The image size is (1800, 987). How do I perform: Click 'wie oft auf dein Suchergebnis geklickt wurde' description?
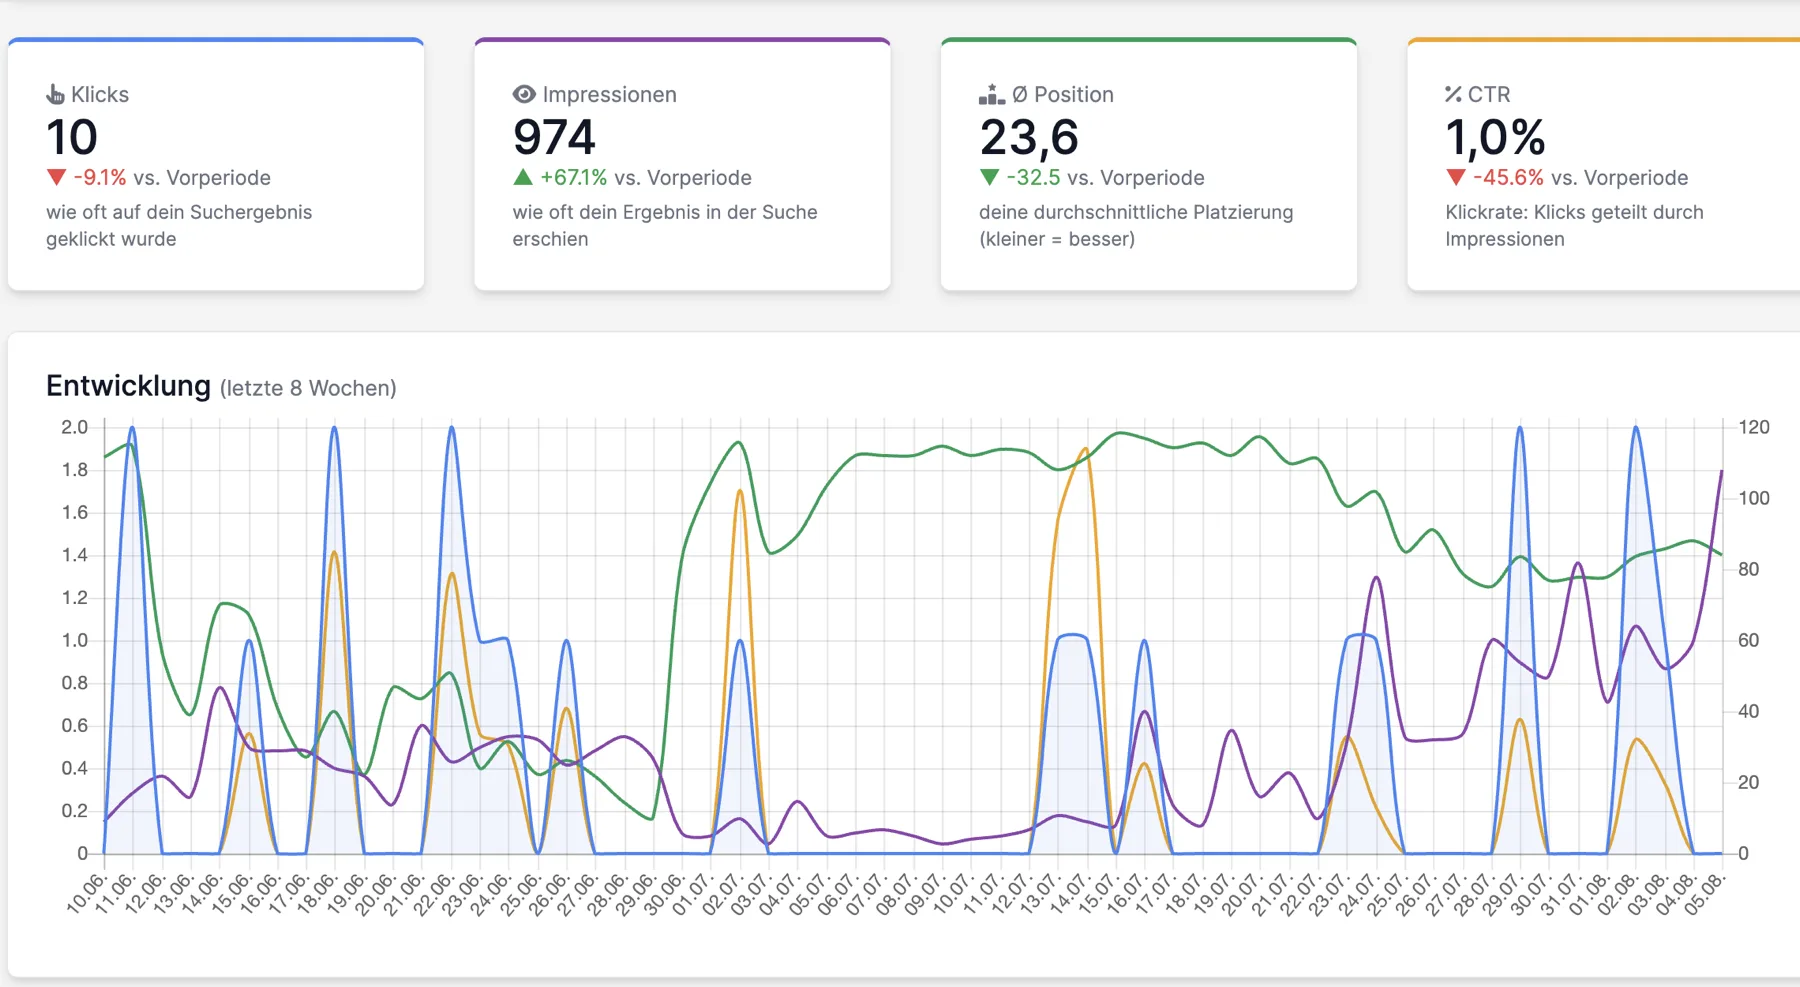point(179,225)
